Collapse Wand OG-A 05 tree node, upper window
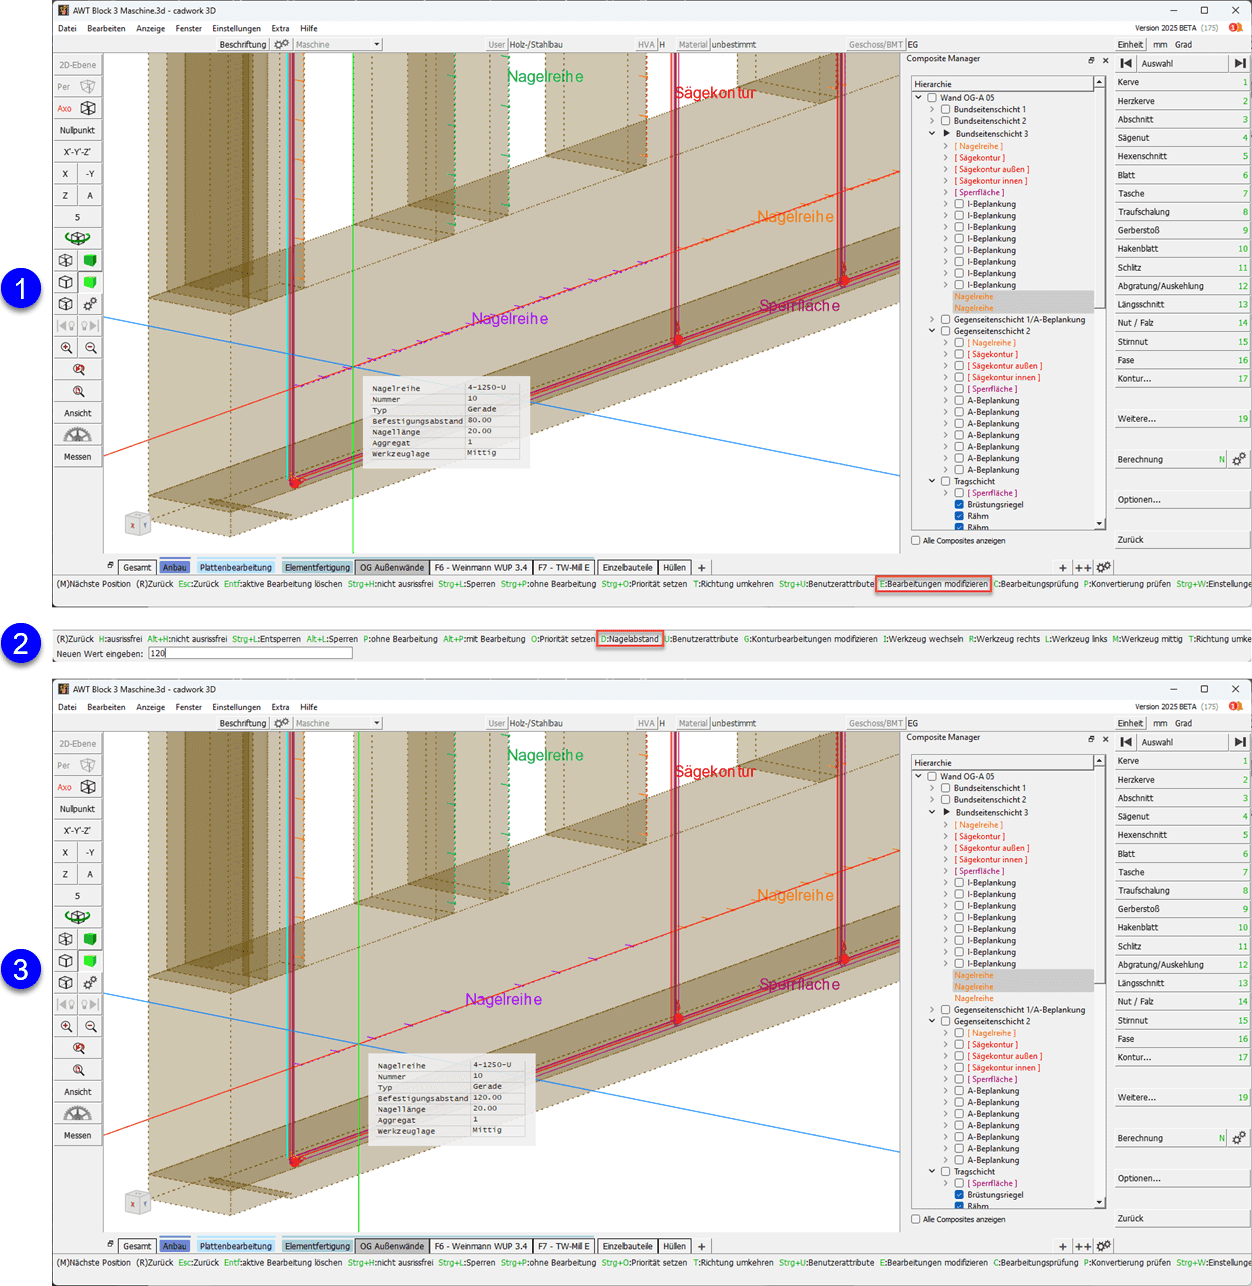 918,98
